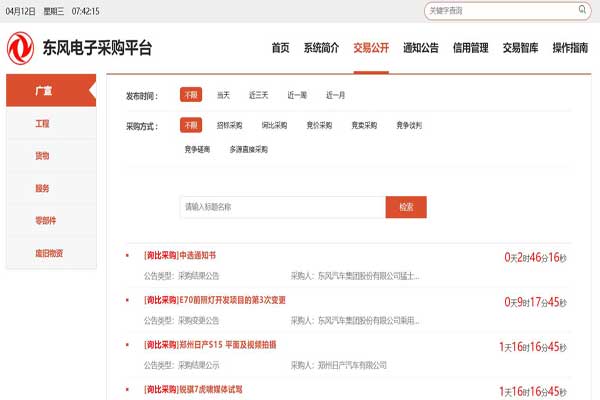Filter procurement method by 竞价采购

coord(319,125)
